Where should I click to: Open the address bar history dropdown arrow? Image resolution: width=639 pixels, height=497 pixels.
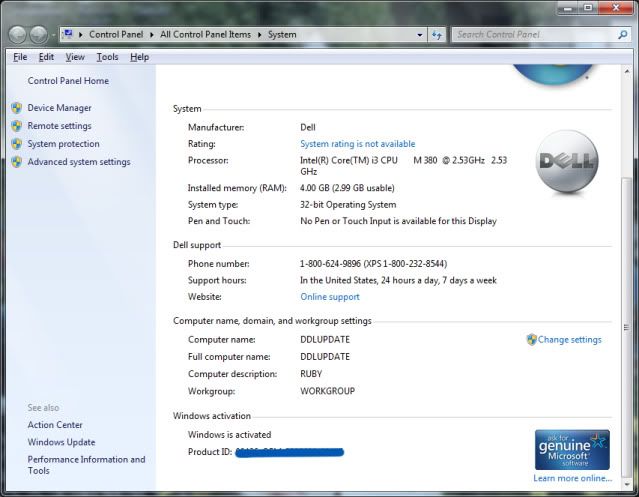coord(420,35)
